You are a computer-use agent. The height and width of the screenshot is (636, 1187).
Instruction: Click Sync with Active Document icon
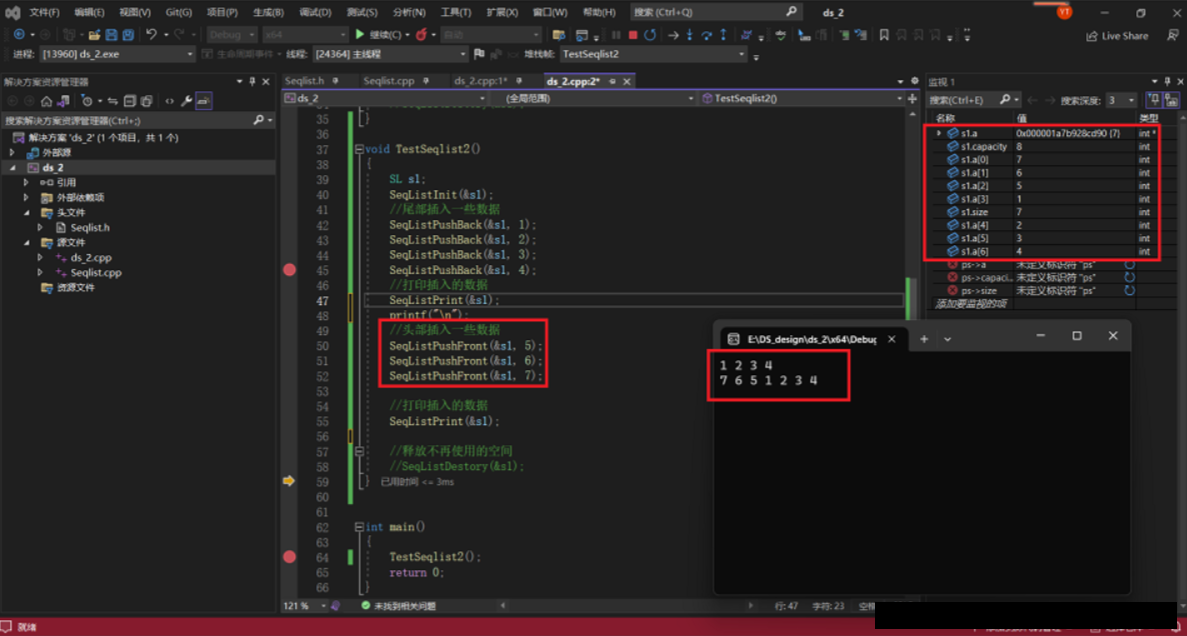[113, 101]
